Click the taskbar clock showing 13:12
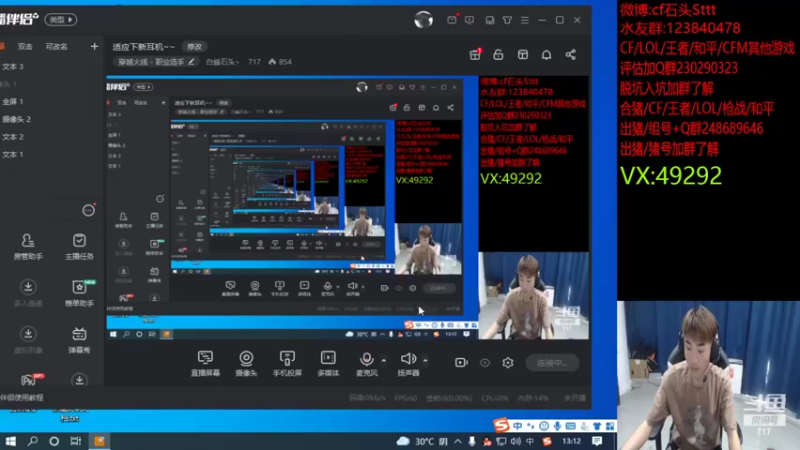The height and width of the screenshot is (450, 800). (571, 441)
